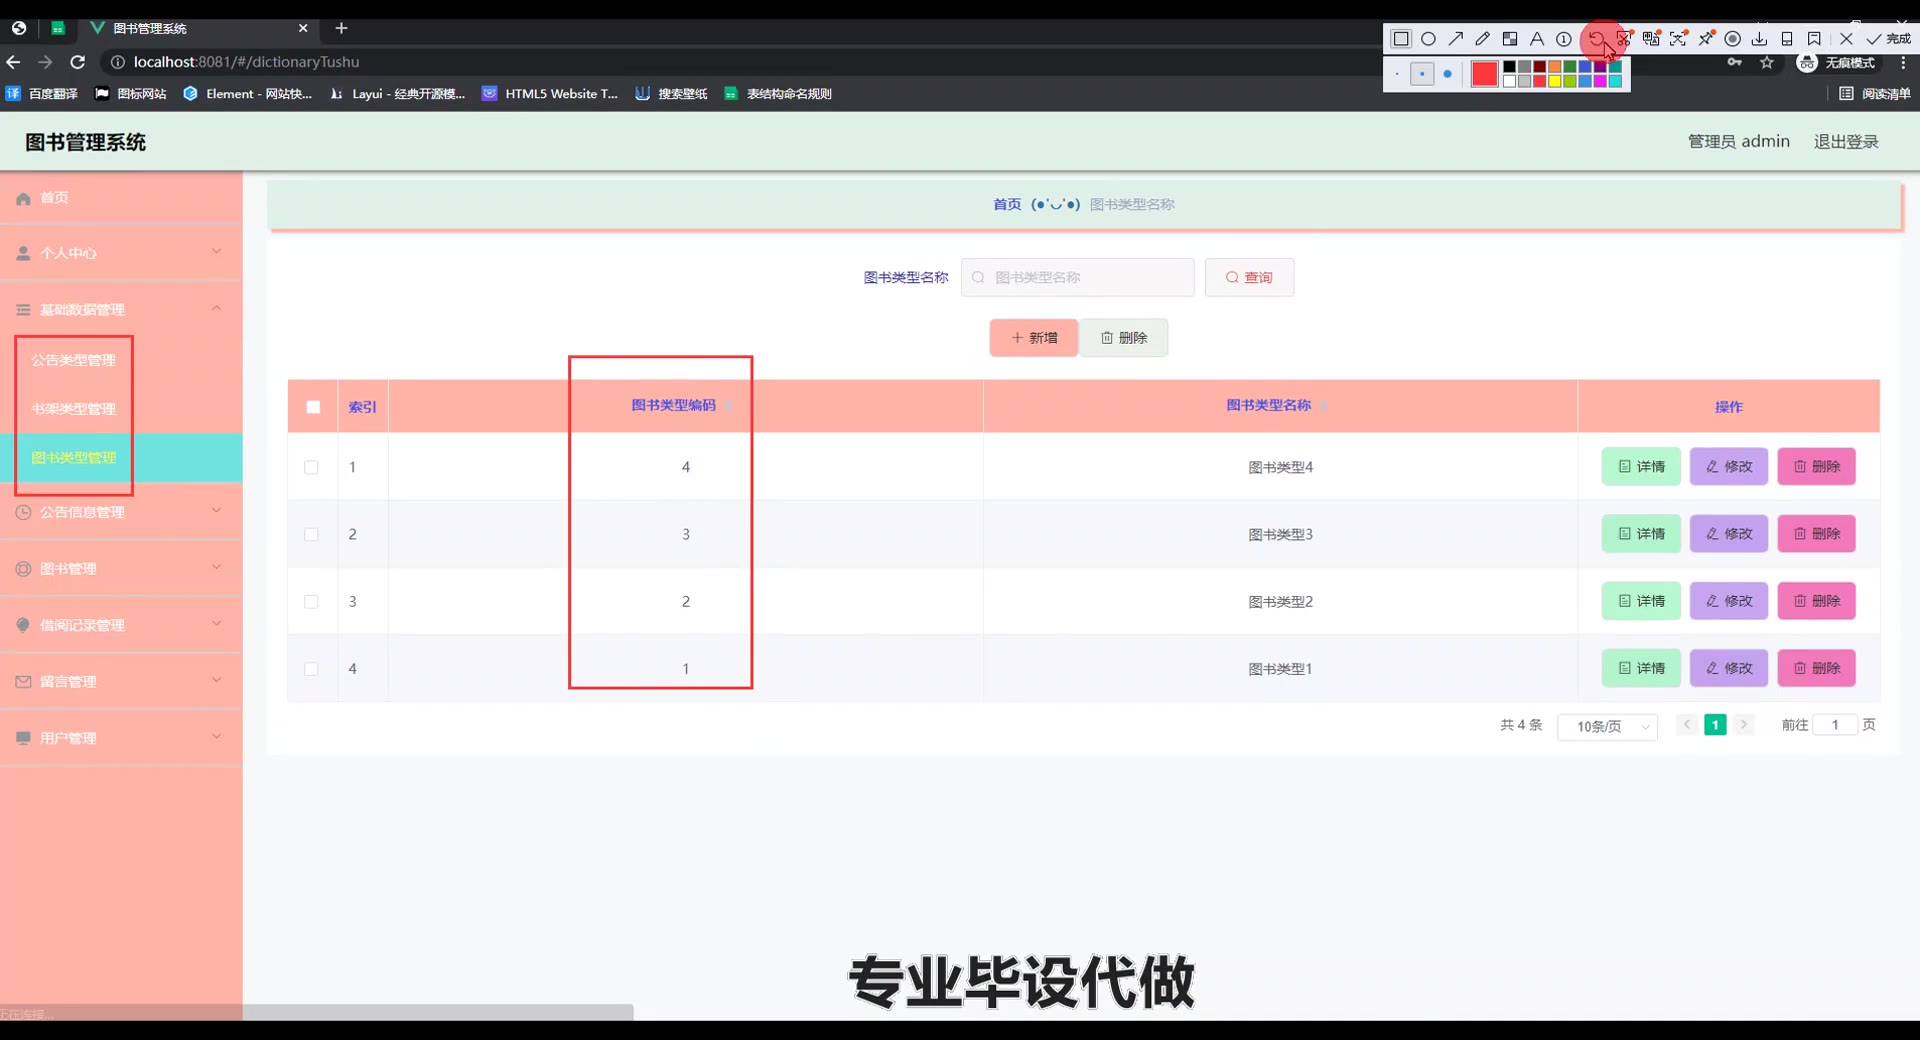
Task: Click the address bar URL
Action: tap(246, 62)
